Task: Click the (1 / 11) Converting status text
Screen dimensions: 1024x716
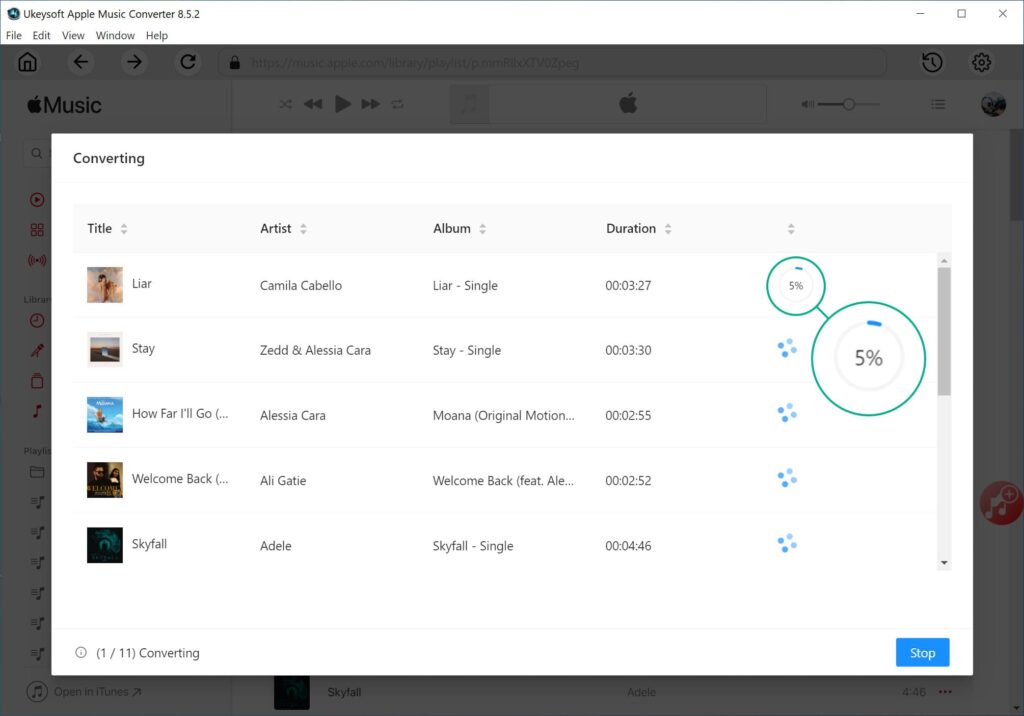Action: tap(148, 653)
